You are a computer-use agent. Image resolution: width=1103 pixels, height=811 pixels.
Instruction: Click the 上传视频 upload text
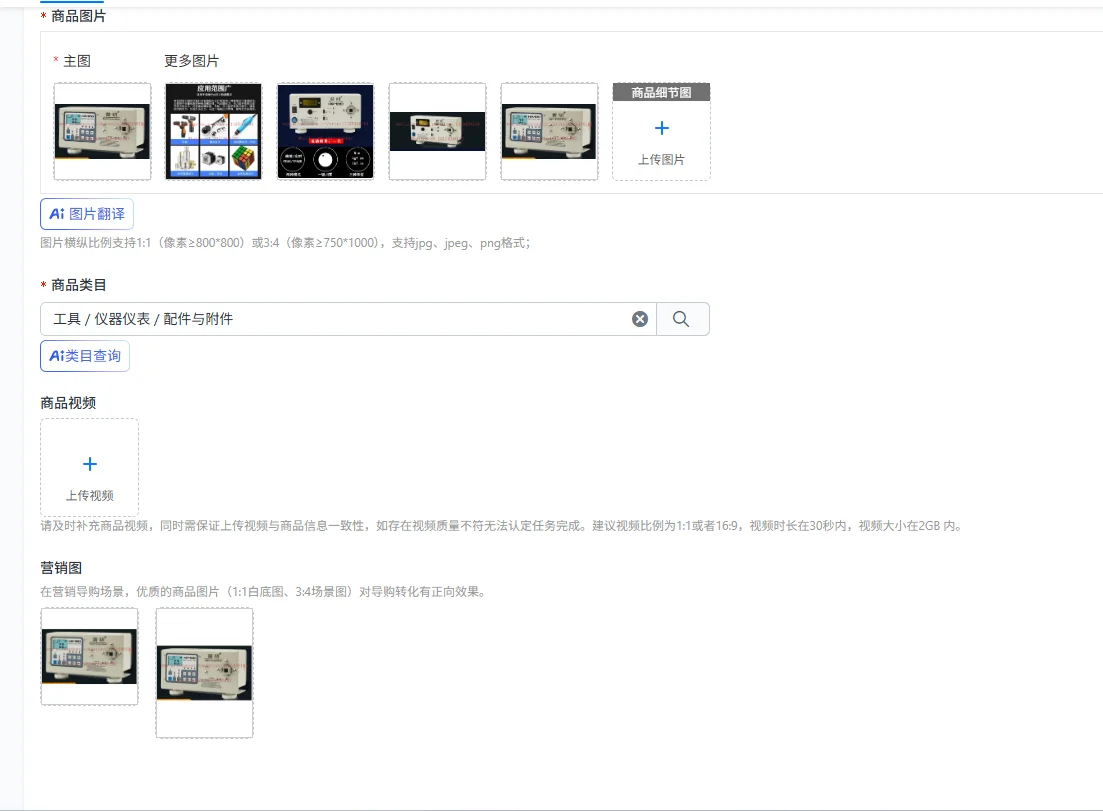point(89,496)
